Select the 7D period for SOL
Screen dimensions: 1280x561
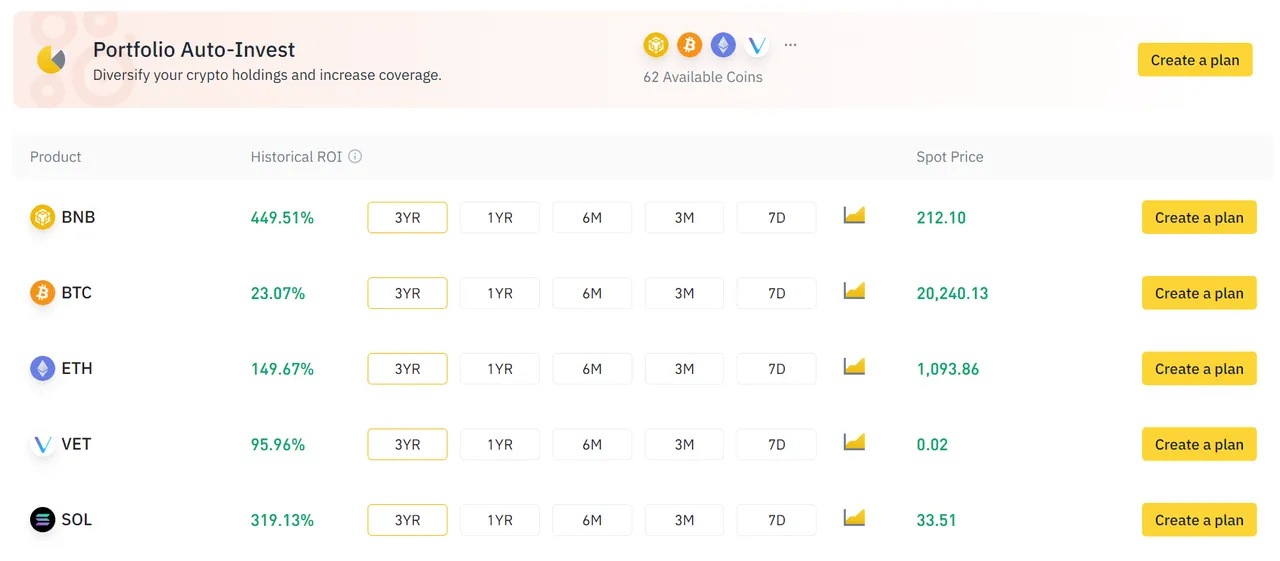pos(777,520)
